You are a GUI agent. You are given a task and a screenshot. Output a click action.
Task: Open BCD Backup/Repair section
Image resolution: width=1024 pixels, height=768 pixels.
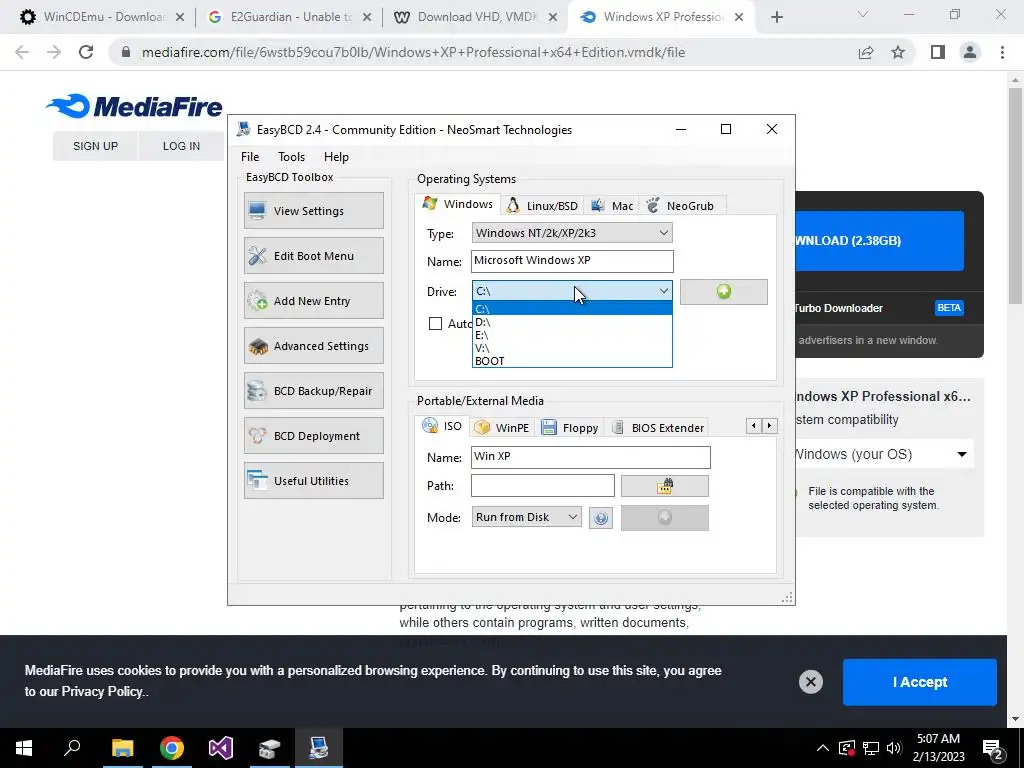313,391
